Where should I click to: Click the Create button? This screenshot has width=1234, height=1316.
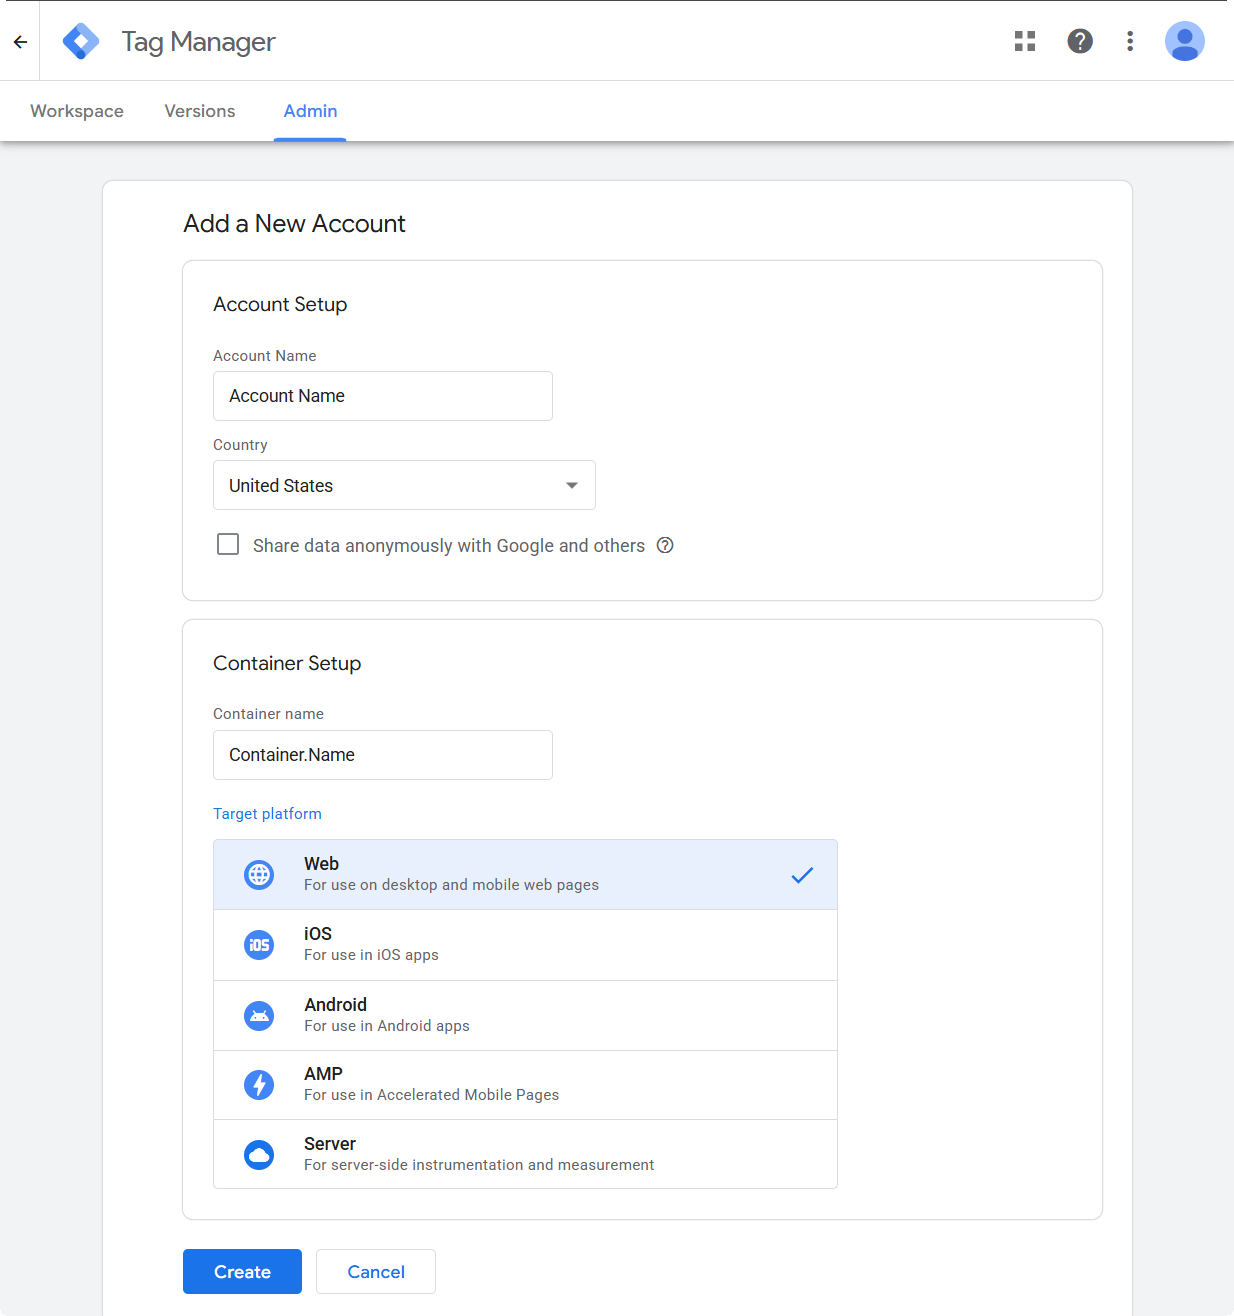pos(242,1271)
